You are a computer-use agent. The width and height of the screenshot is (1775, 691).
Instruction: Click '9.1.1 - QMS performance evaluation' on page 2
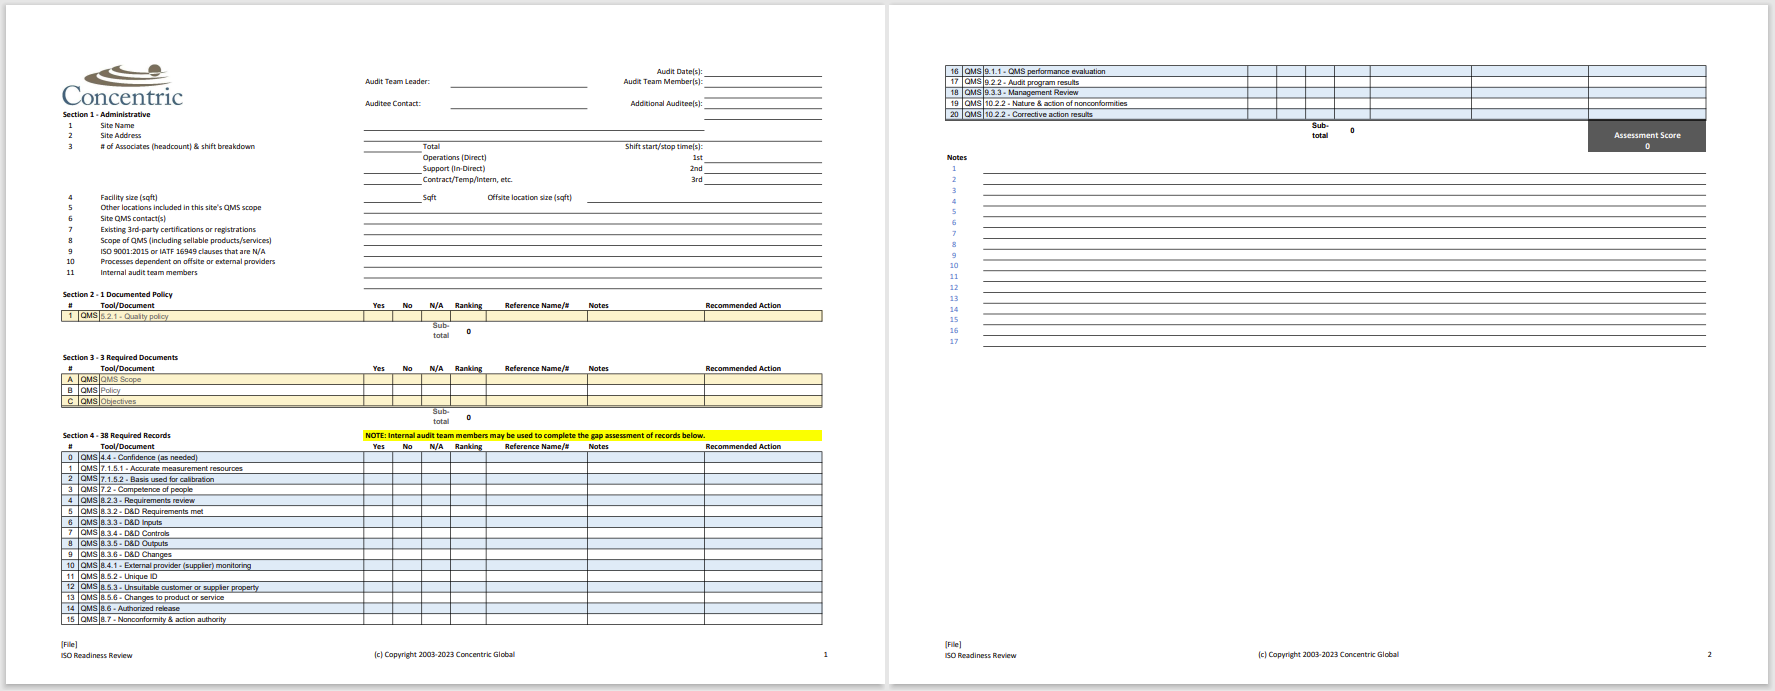1326,72
